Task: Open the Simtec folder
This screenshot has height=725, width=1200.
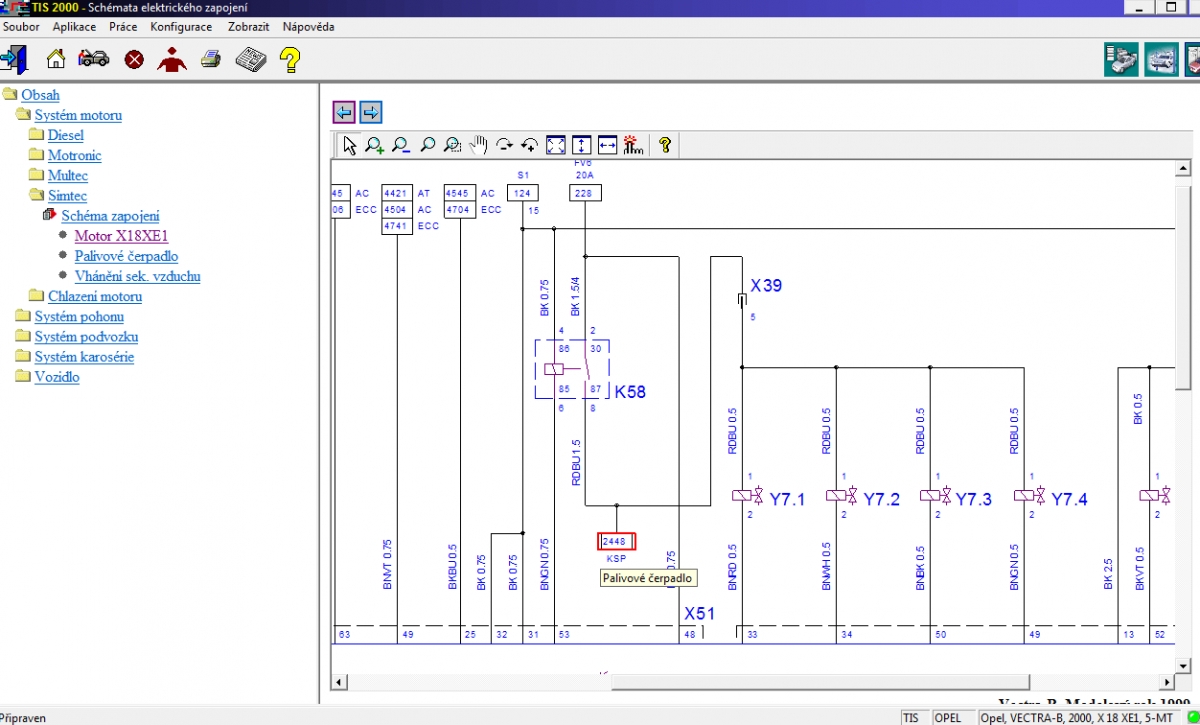Action: (x=68, y=196)
